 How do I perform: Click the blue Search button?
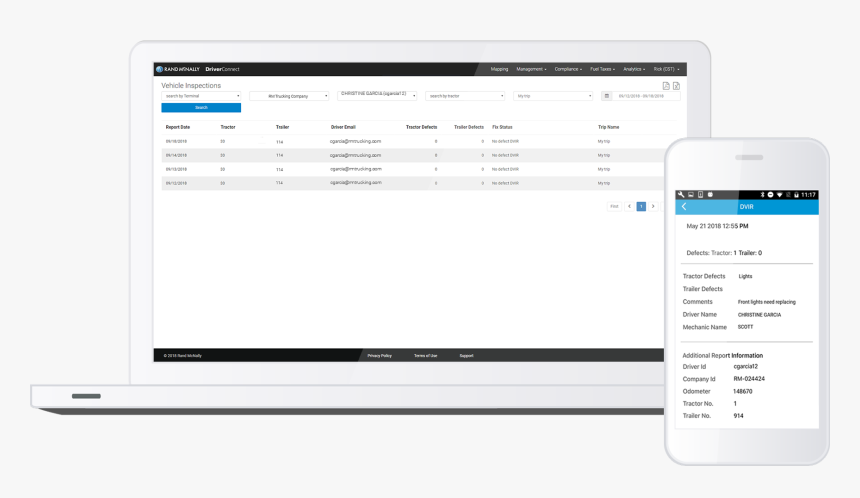coord(201,107)
